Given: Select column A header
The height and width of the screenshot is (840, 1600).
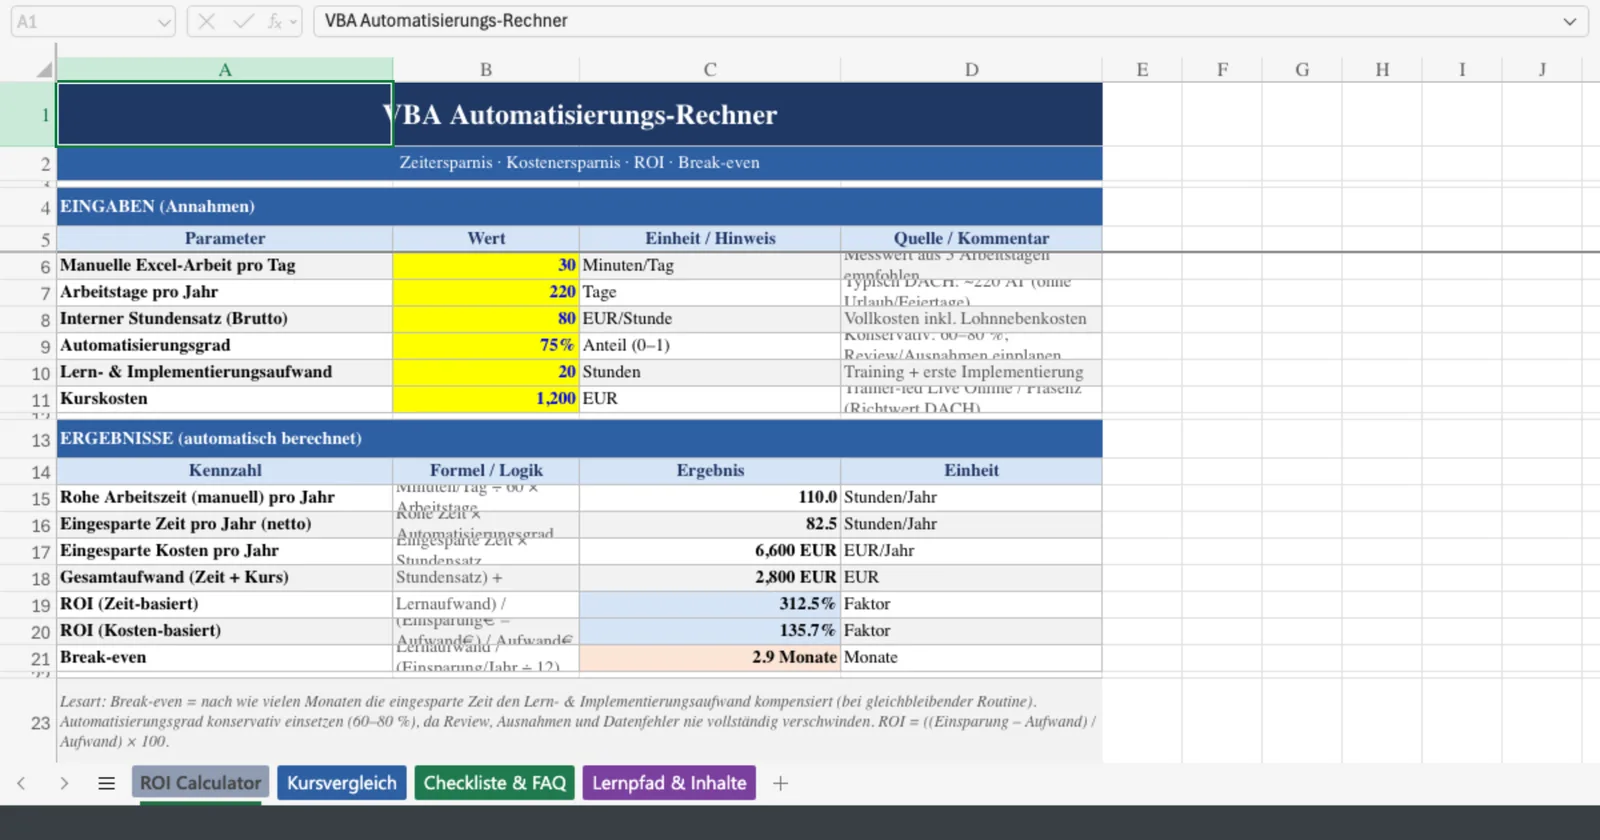Looking at the screenshot, I should click(225, 69).
